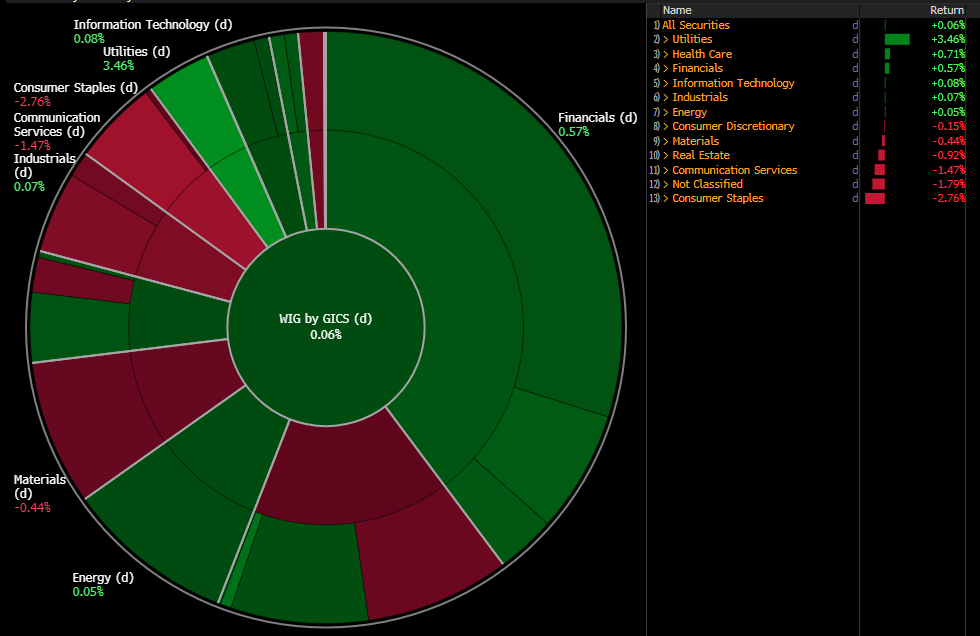Select Consumer Discretionary in the table

pyautogui.click(x=733, y=126)
